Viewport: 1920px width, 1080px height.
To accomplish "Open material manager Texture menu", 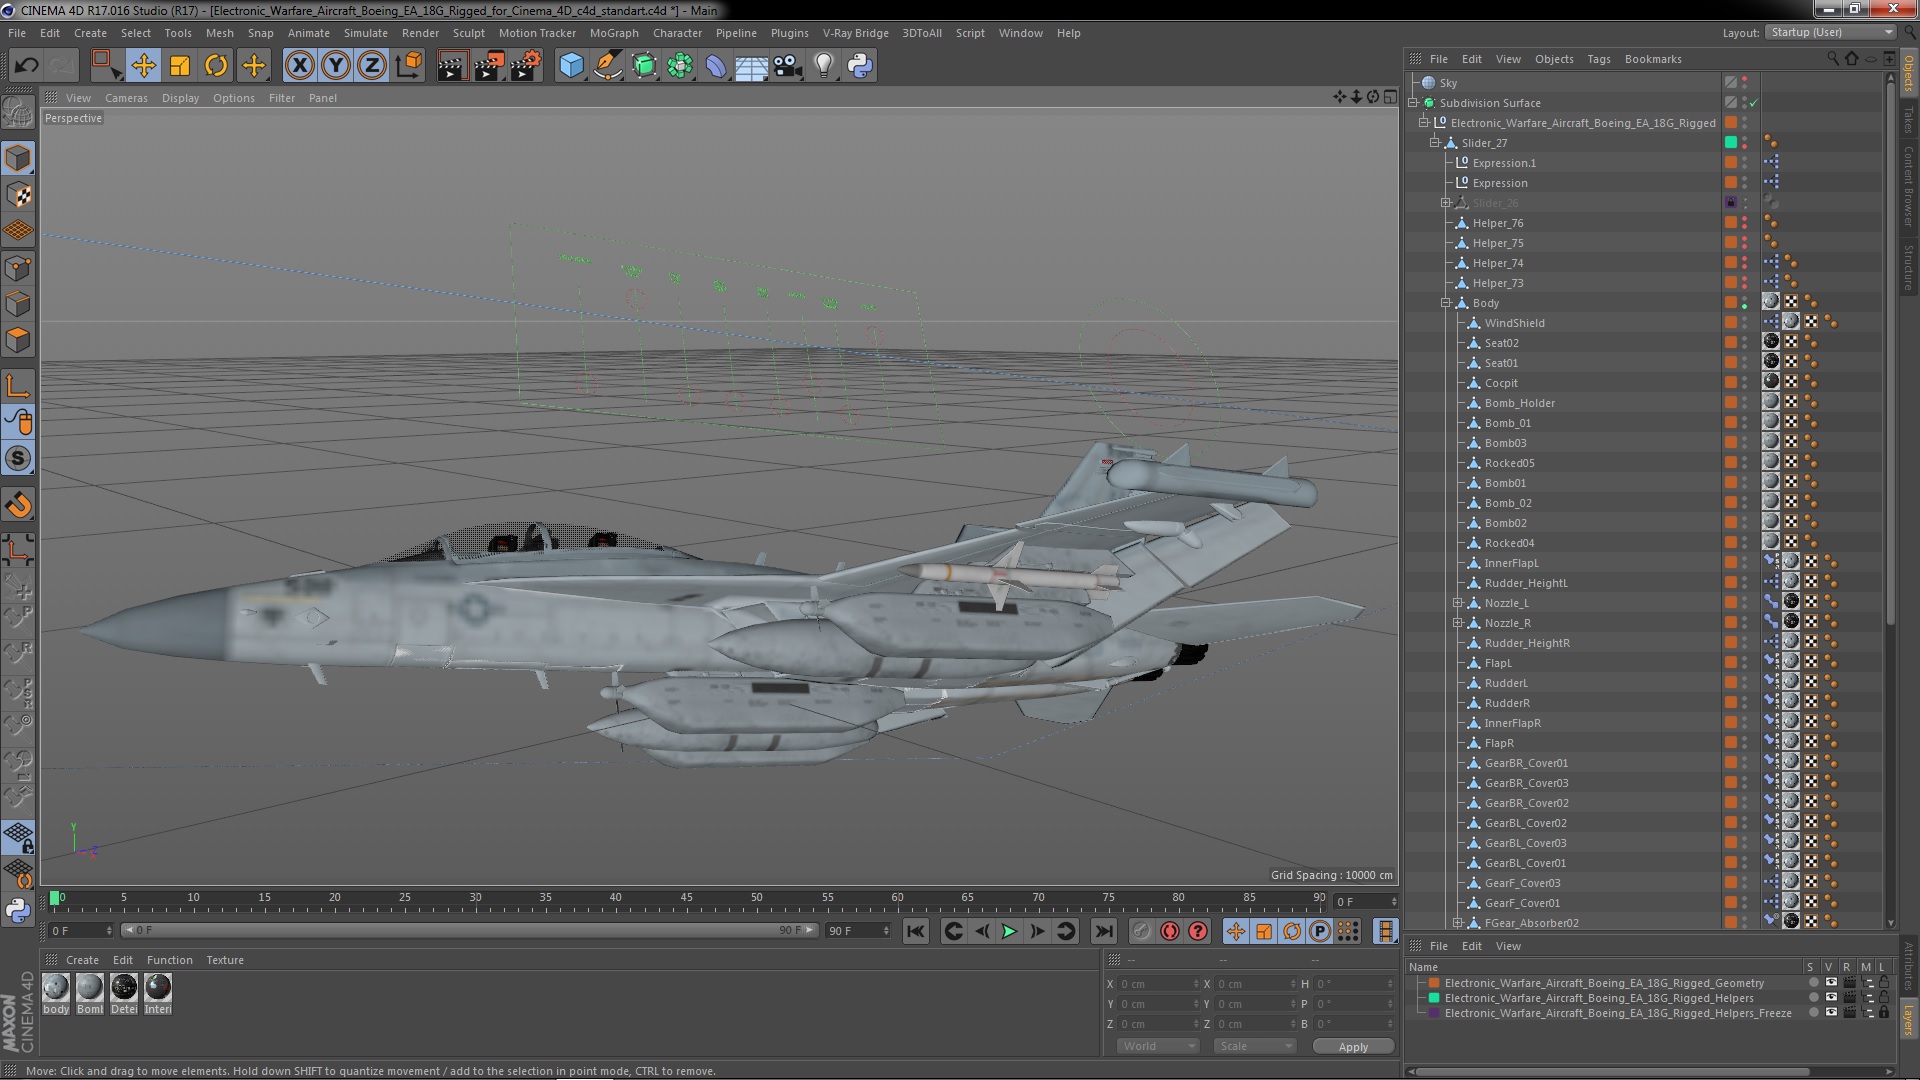I will tap(225, 960).
